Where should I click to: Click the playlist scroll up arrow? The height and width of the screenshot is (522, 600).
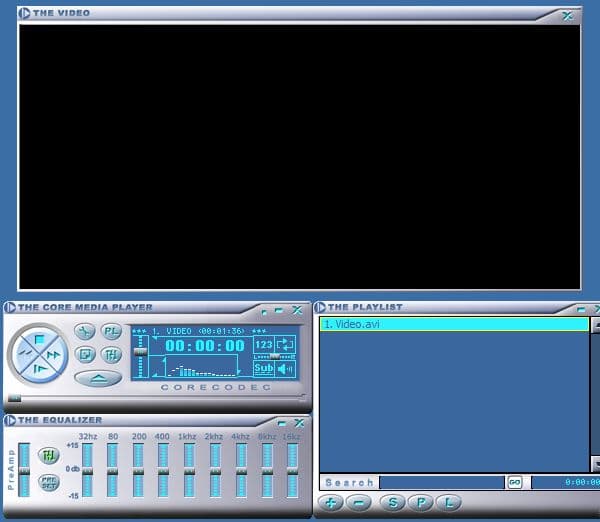[595, 325]
